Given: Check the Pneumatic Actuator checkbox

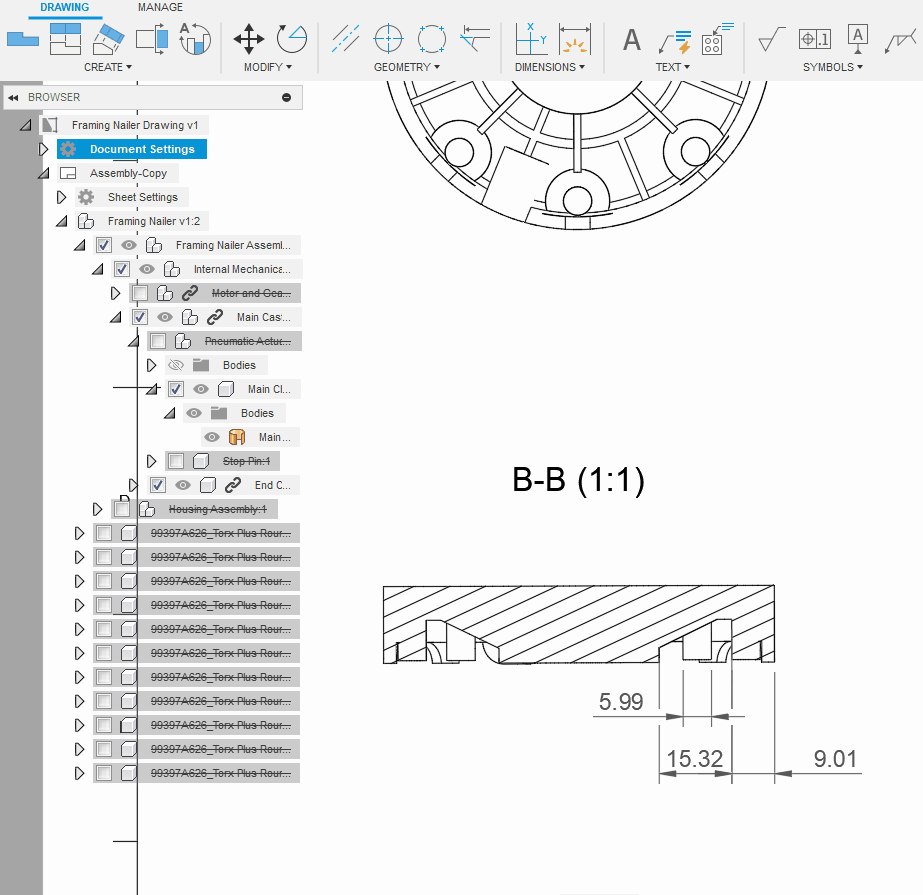Looking at the screenshot, I should pos(158,341).
